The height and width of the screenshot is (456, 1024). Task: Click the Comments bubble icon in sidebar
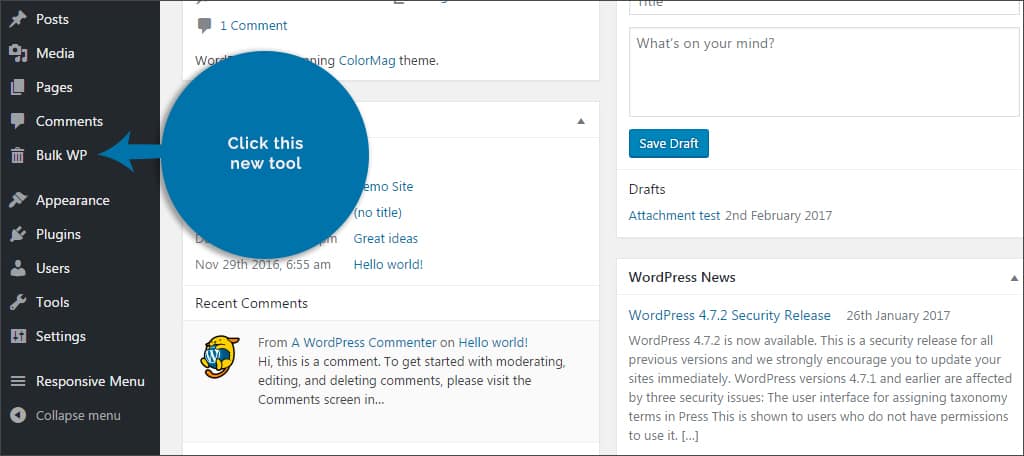pyautogui.click(x=18, y=121)
